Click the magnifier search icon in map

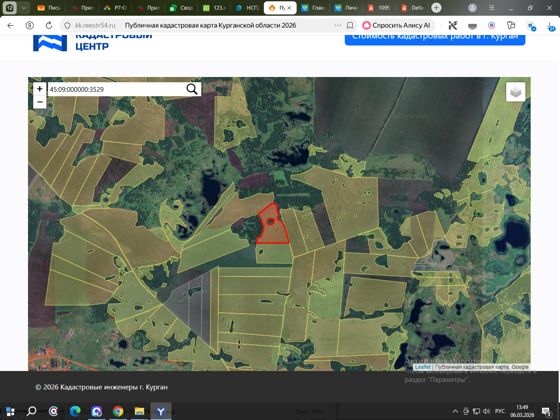192,89
